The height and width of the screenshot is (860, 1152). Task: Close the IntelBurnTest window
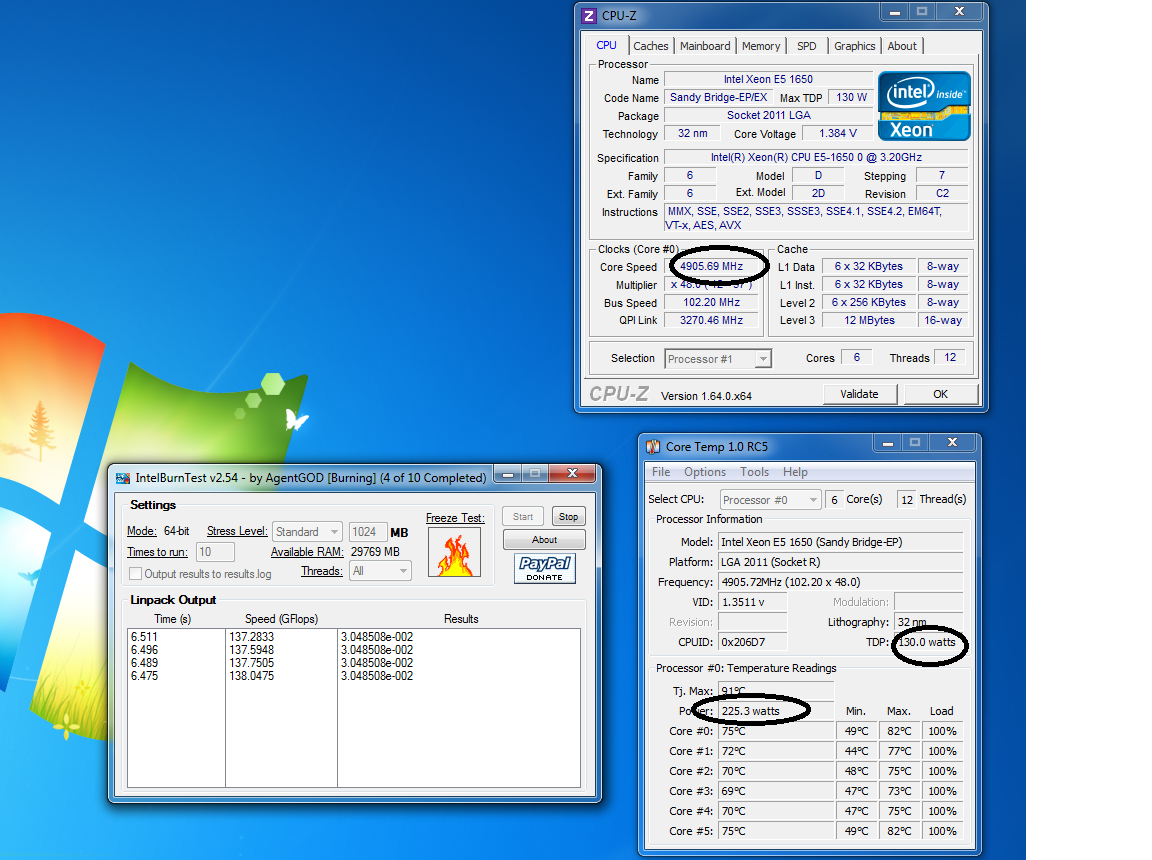[572, 474]
